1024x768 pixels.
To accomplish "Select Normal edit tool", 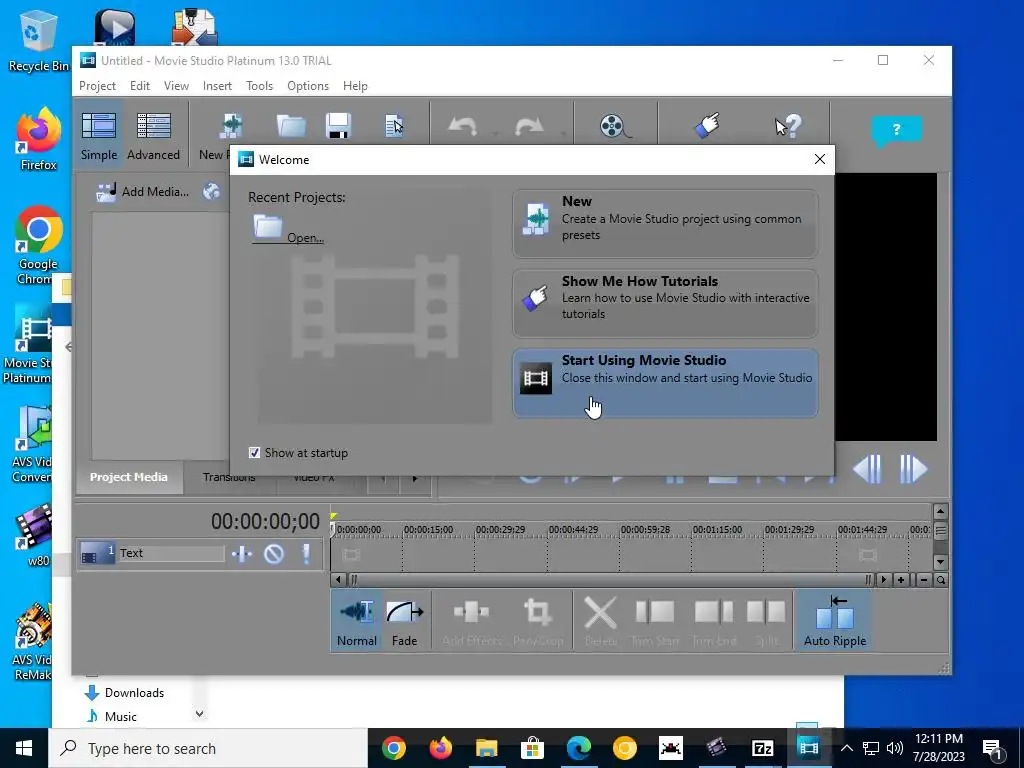I will pos(357,621).
